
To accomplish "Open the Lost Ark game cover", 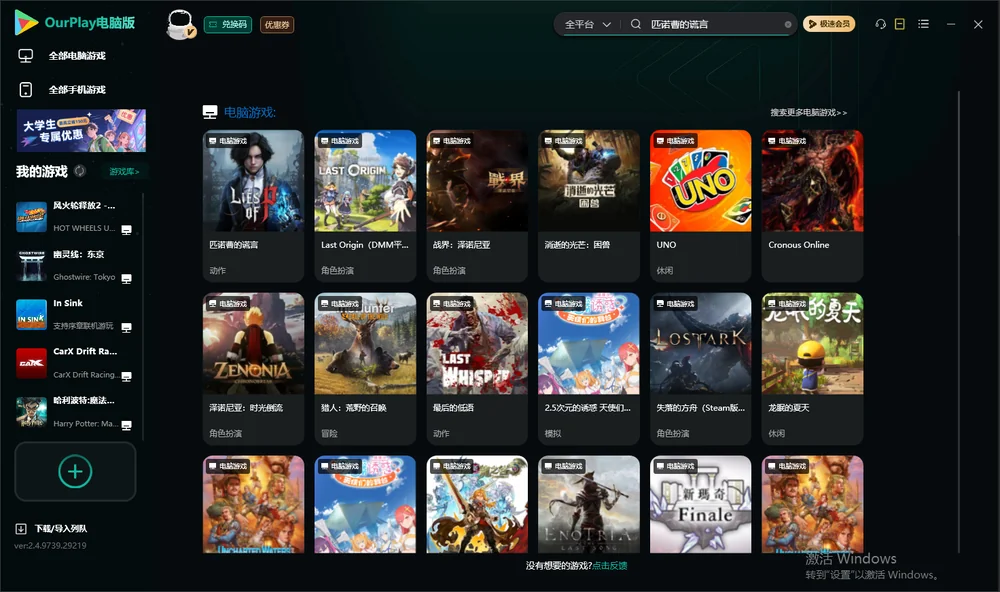I will pos(700,343).
